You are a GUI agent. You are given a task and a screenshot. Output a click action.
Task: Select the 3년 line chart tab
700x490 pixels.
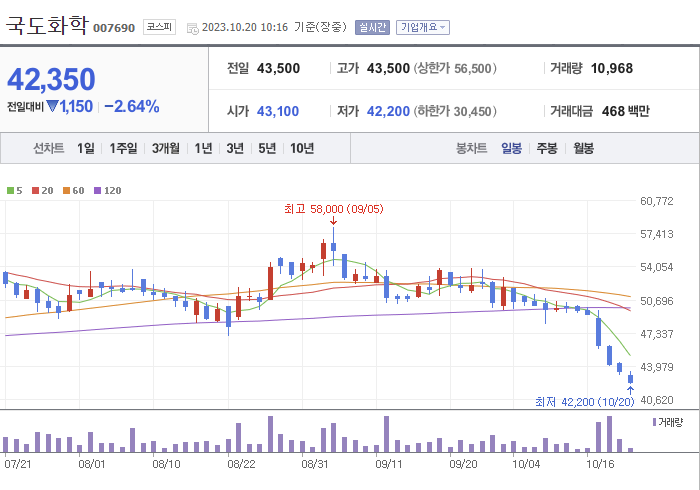point(235,148)
